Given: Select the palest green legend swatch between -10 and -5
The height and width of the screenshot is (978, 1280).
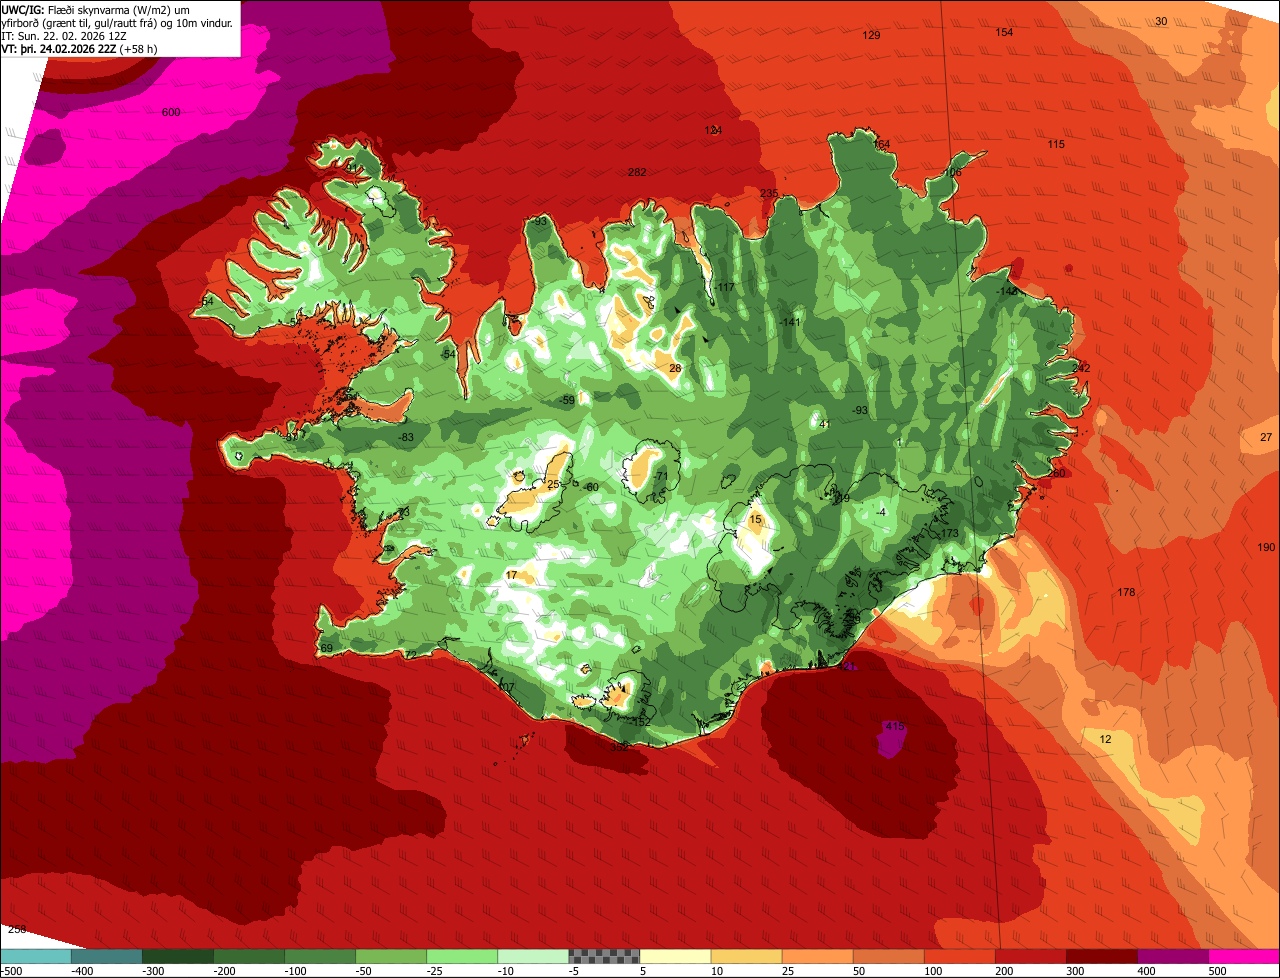Looking at the screenshot, I should pos(533,956).
